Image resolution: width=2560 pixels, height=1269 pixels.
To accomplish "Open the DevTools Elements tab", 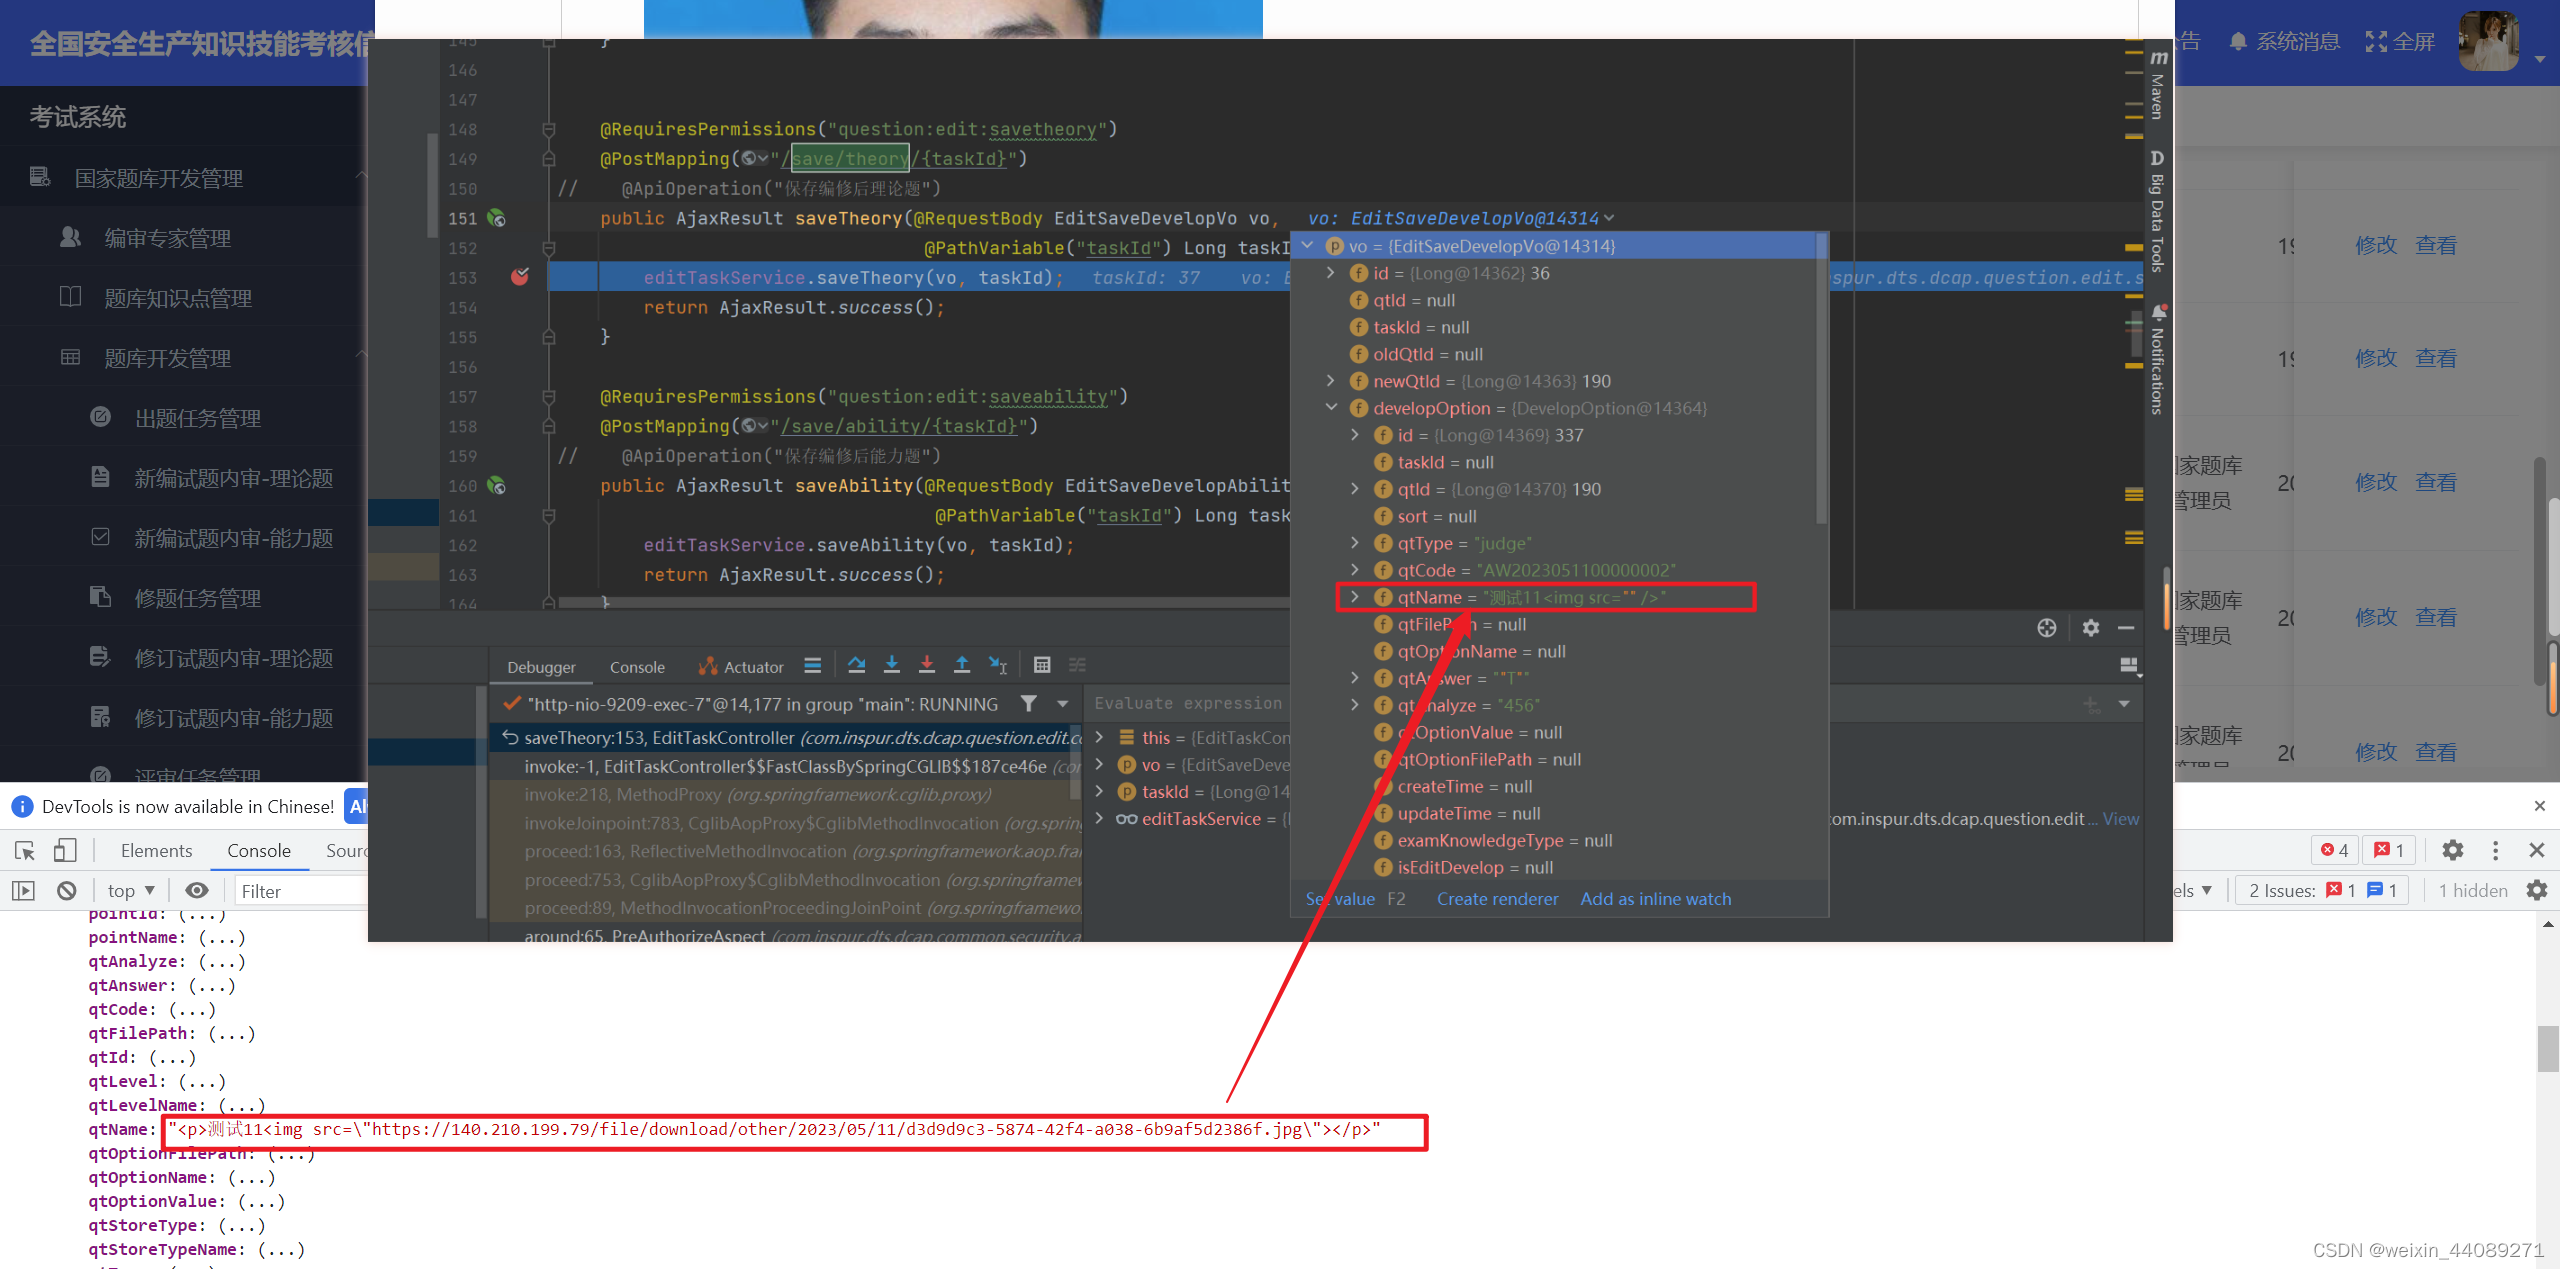I will point(156,851).
